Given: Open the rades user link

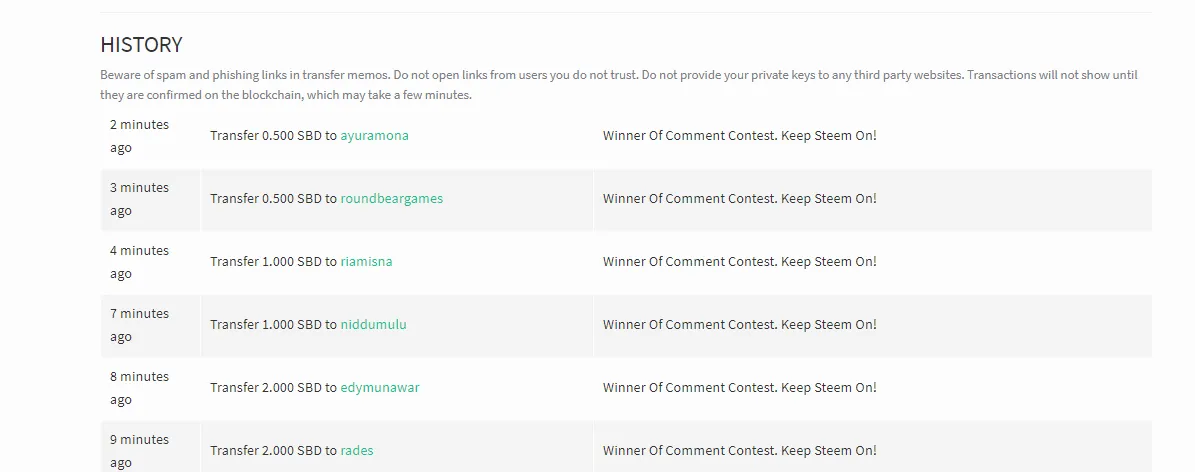Looking at the screenshot, I should [357, 451].
